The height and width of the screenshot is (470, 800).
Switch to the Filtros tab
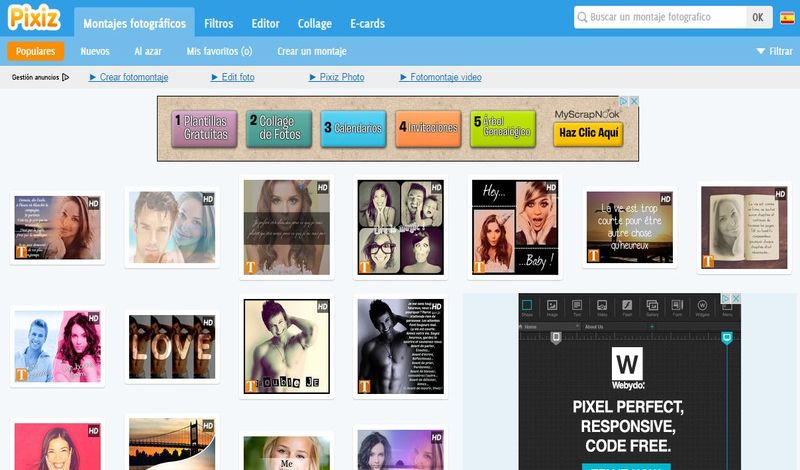[218, 23]
